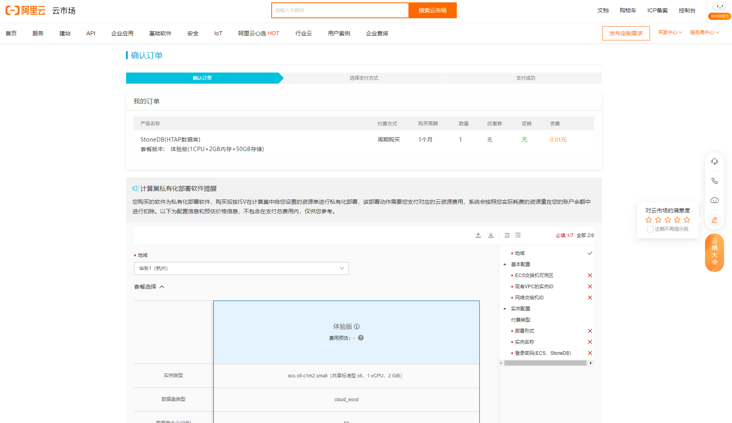Open the 企业应用 navigation menu item

coord(122,33)
